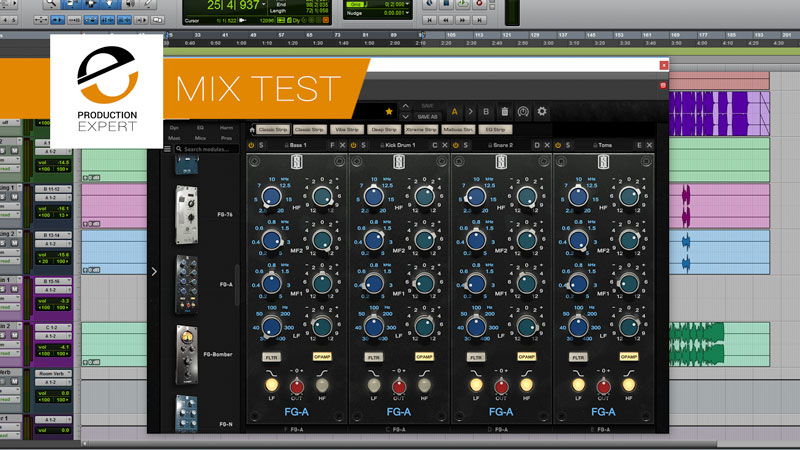This screenshot has height=450, width=800.
Task: Click the trash delete icon
Action: coord(504,111)
